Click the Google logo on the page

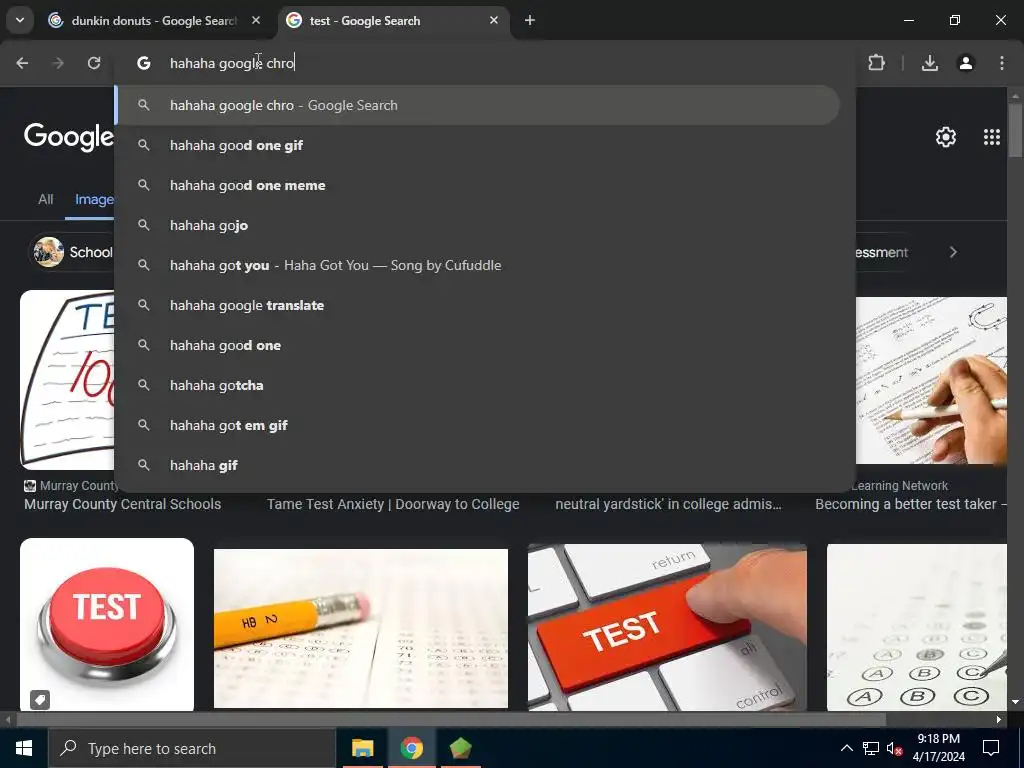click(x=69, y=137)
